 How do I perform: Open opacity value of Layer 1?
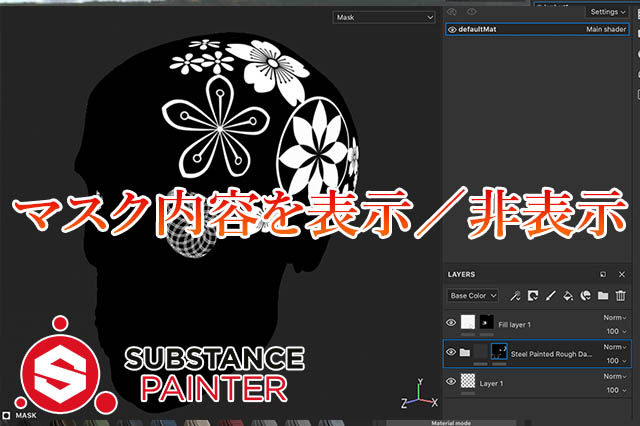613,389
